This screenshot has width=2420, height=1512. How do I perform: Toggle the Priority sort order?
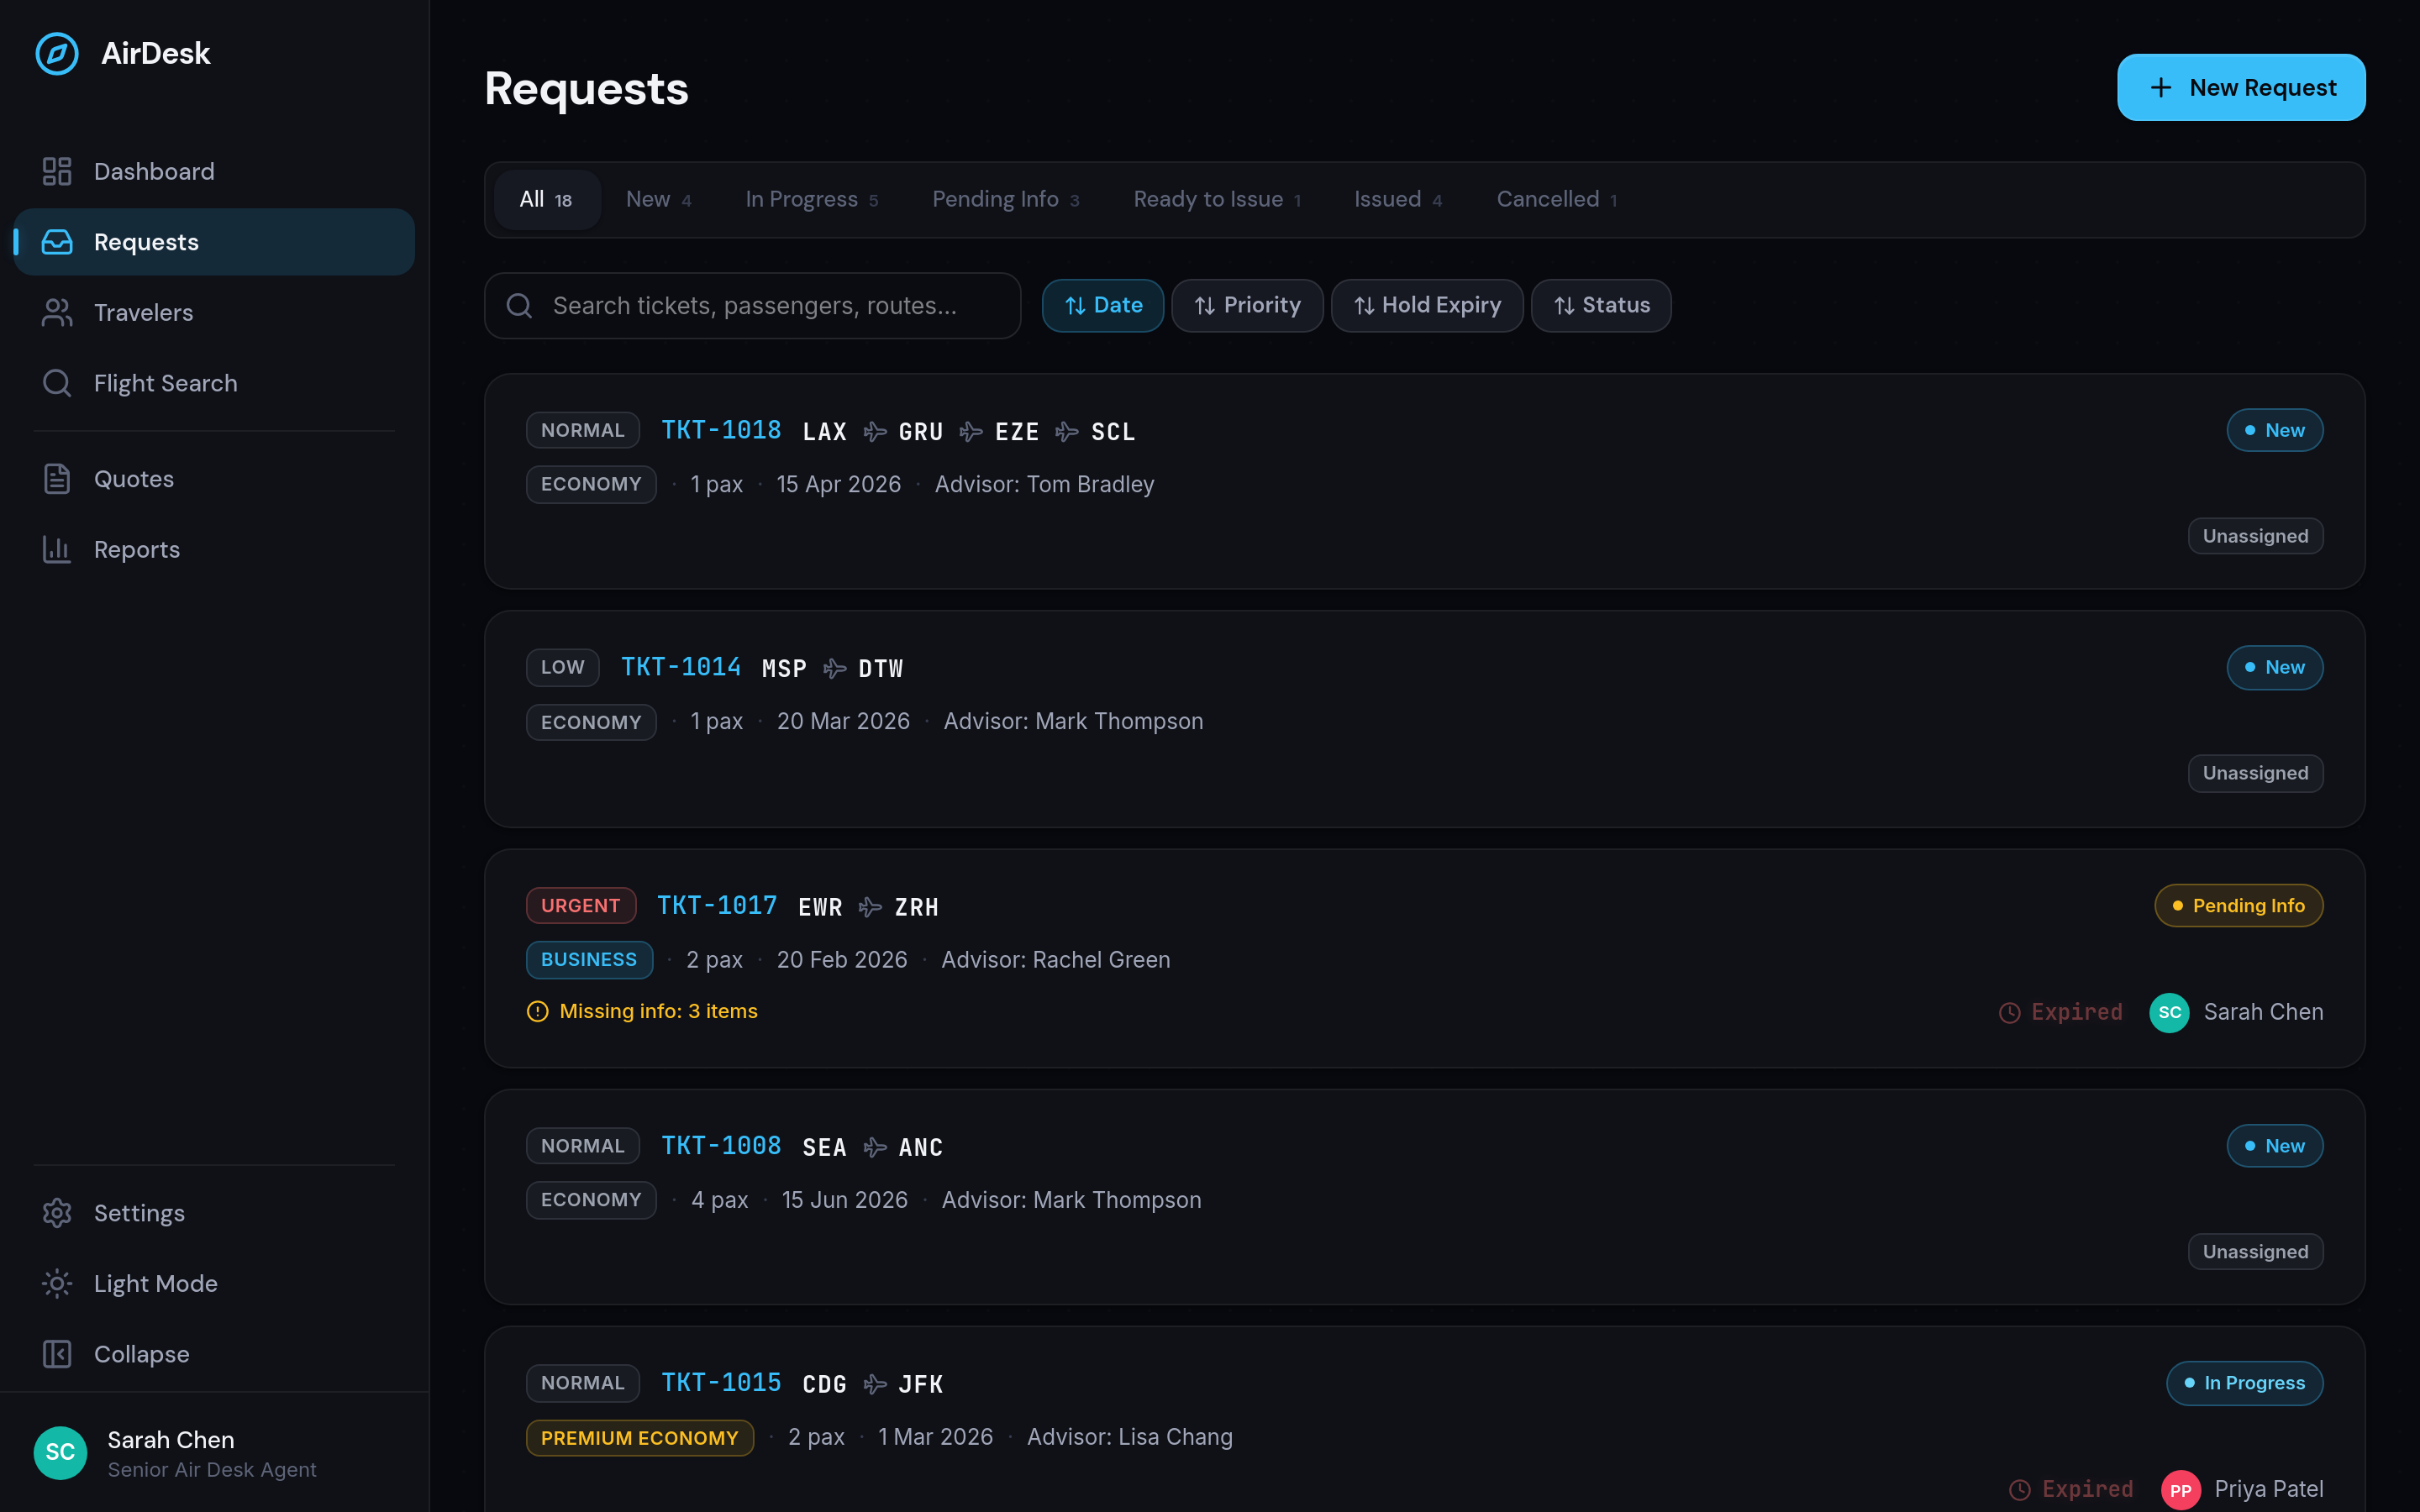coord(1247,305)
